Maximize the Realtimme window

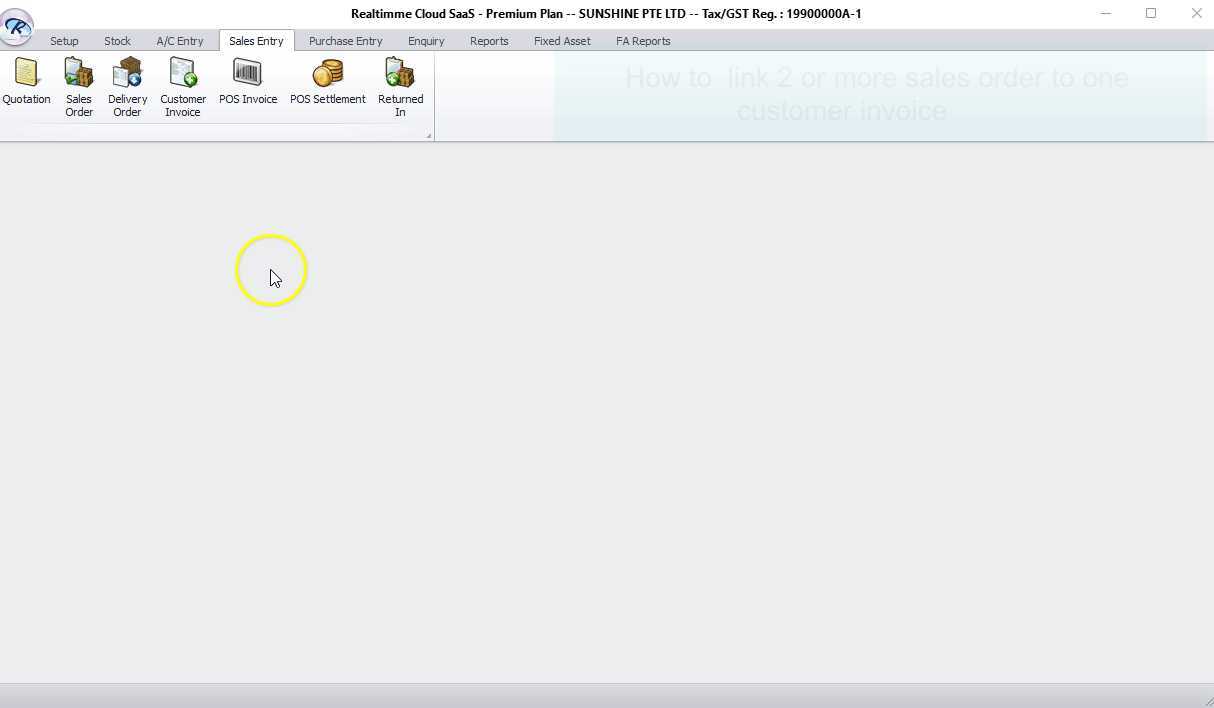click(1151, 13)
